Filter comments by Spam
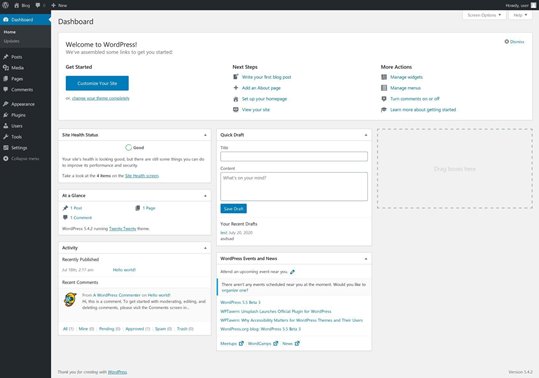 [x=163, y=329]
